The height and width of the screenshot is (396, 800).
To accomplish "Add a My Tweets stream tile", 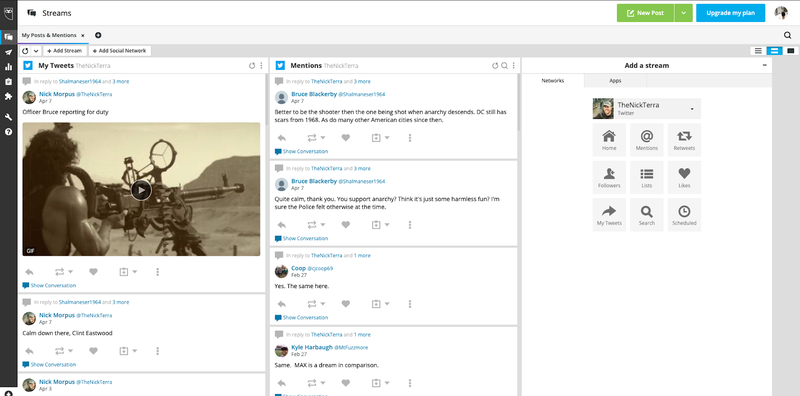I will 609,215.
